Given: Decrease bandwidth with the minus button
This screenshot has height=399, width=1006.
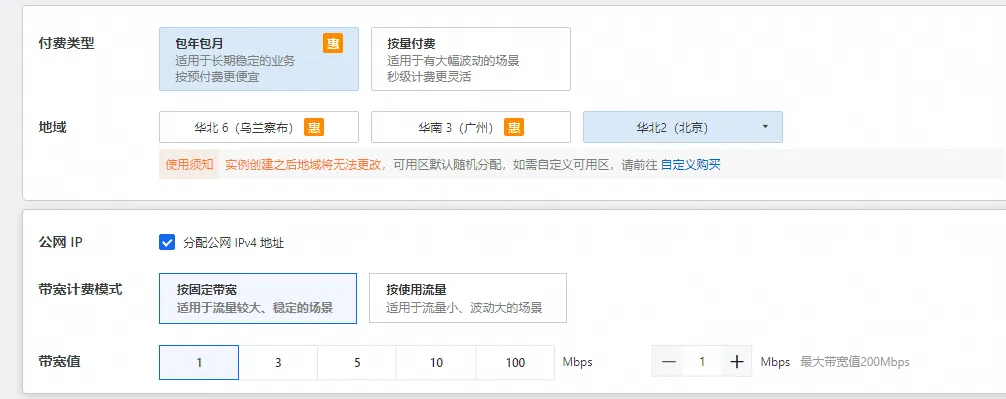Looking at the screenshot, I should point(669,362).
